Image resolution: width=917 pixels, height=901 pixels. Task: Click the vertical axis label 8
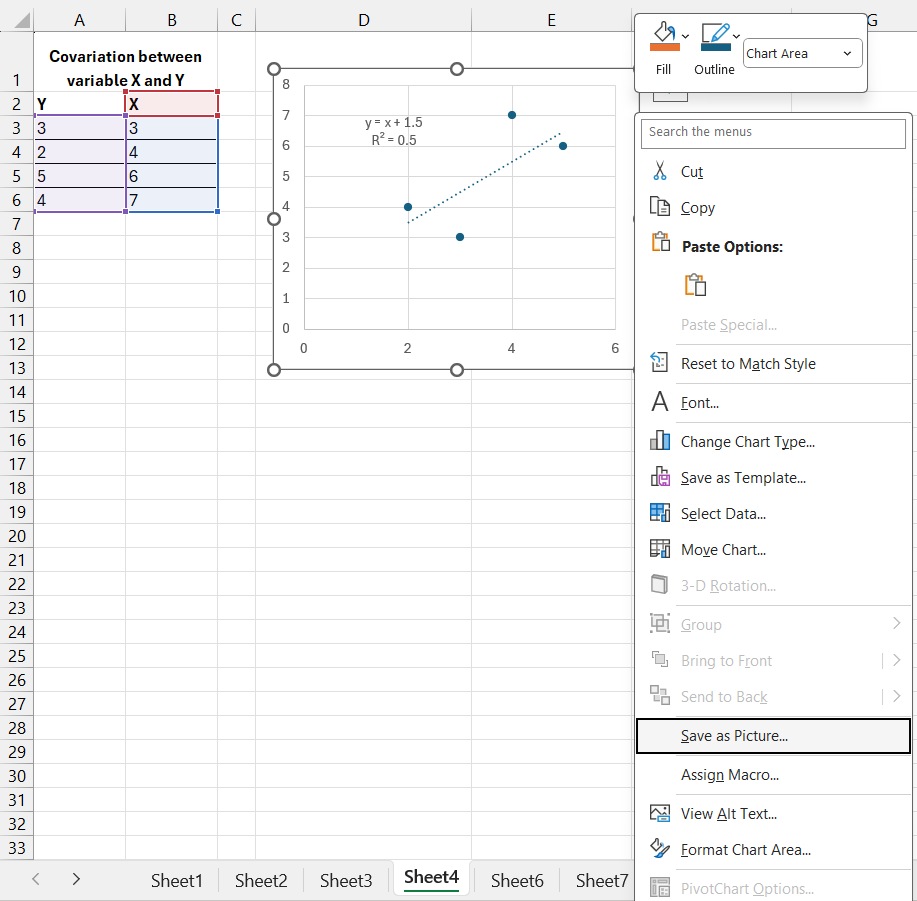coord(285,85)
